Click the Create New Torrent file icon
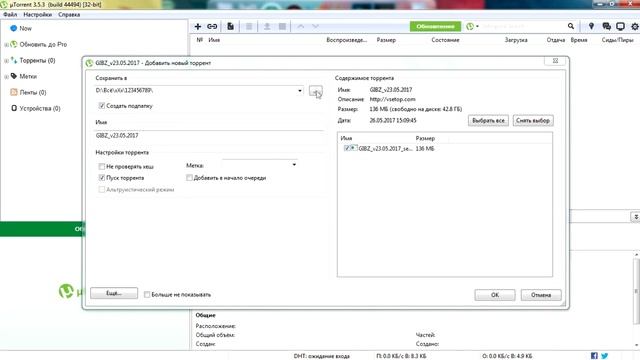This screenshot has width=640, height=360. pos(231,27)
